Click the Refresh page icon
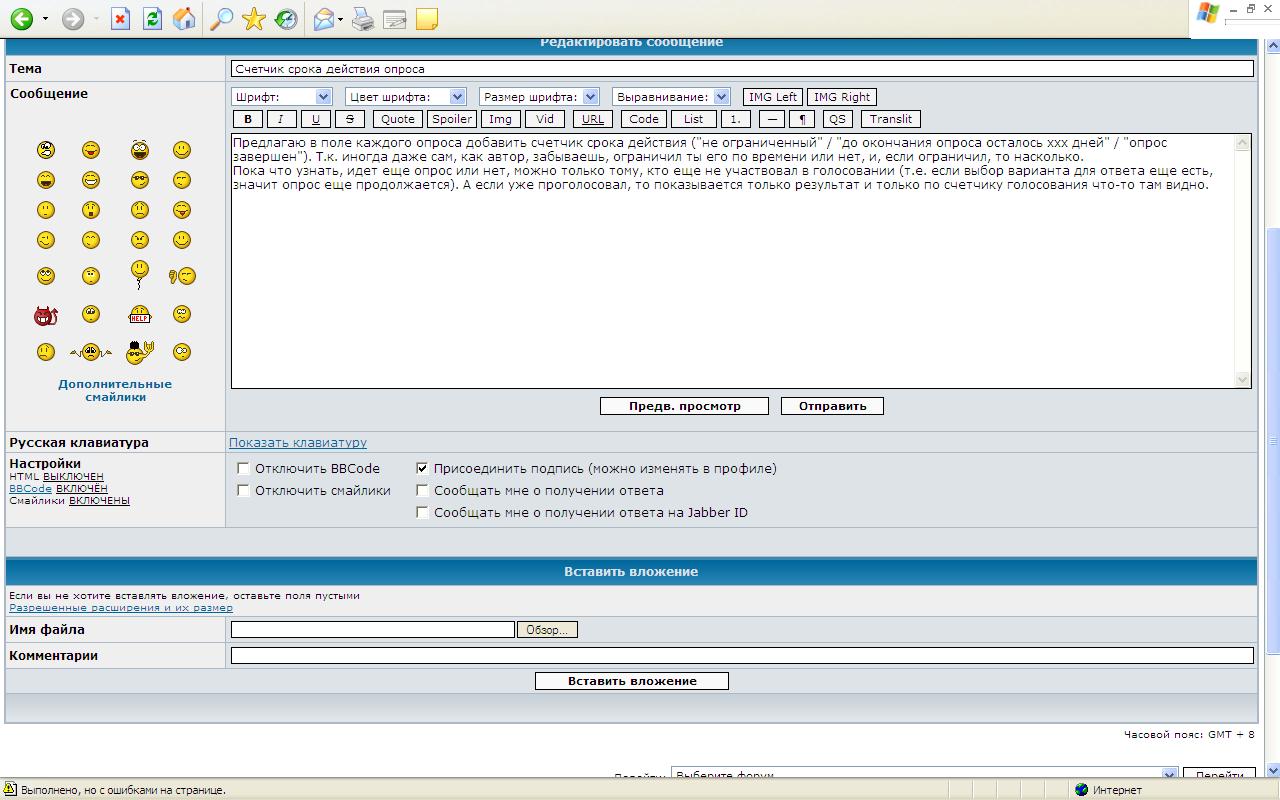The height and width of the screenshot is (800, 1280). 152,19
